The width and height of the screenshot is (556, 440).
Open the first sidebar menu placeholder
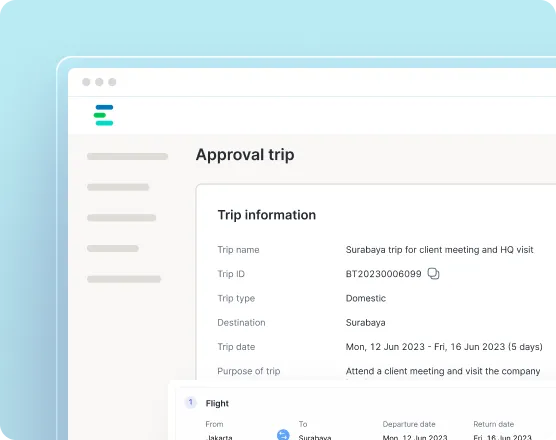pyautogui.click(x=127, y=156)
